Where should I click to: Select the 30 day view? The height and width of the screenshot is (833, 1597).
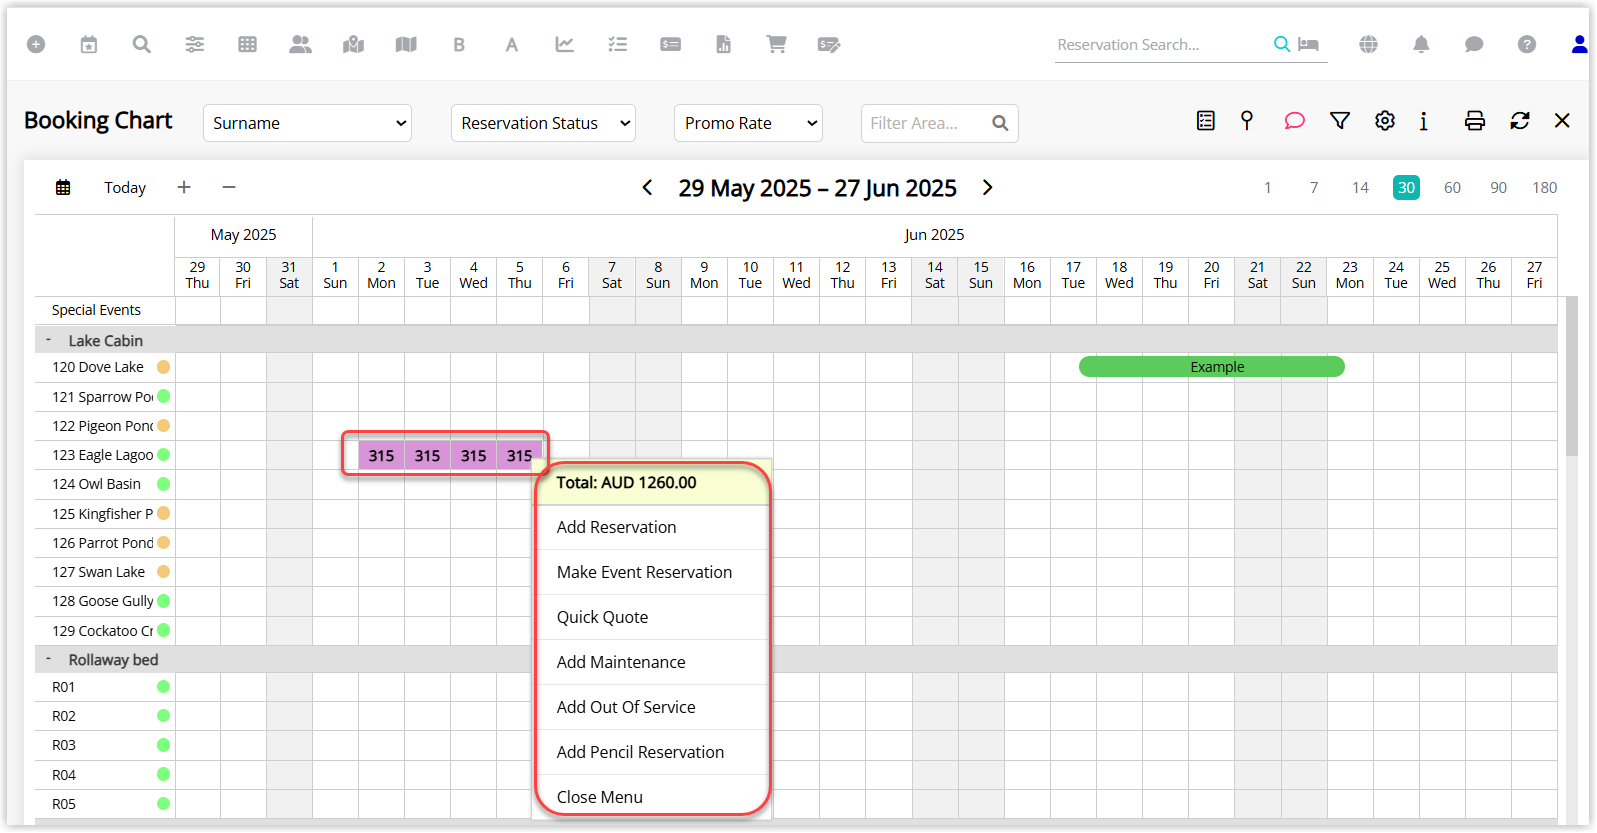1406,187
